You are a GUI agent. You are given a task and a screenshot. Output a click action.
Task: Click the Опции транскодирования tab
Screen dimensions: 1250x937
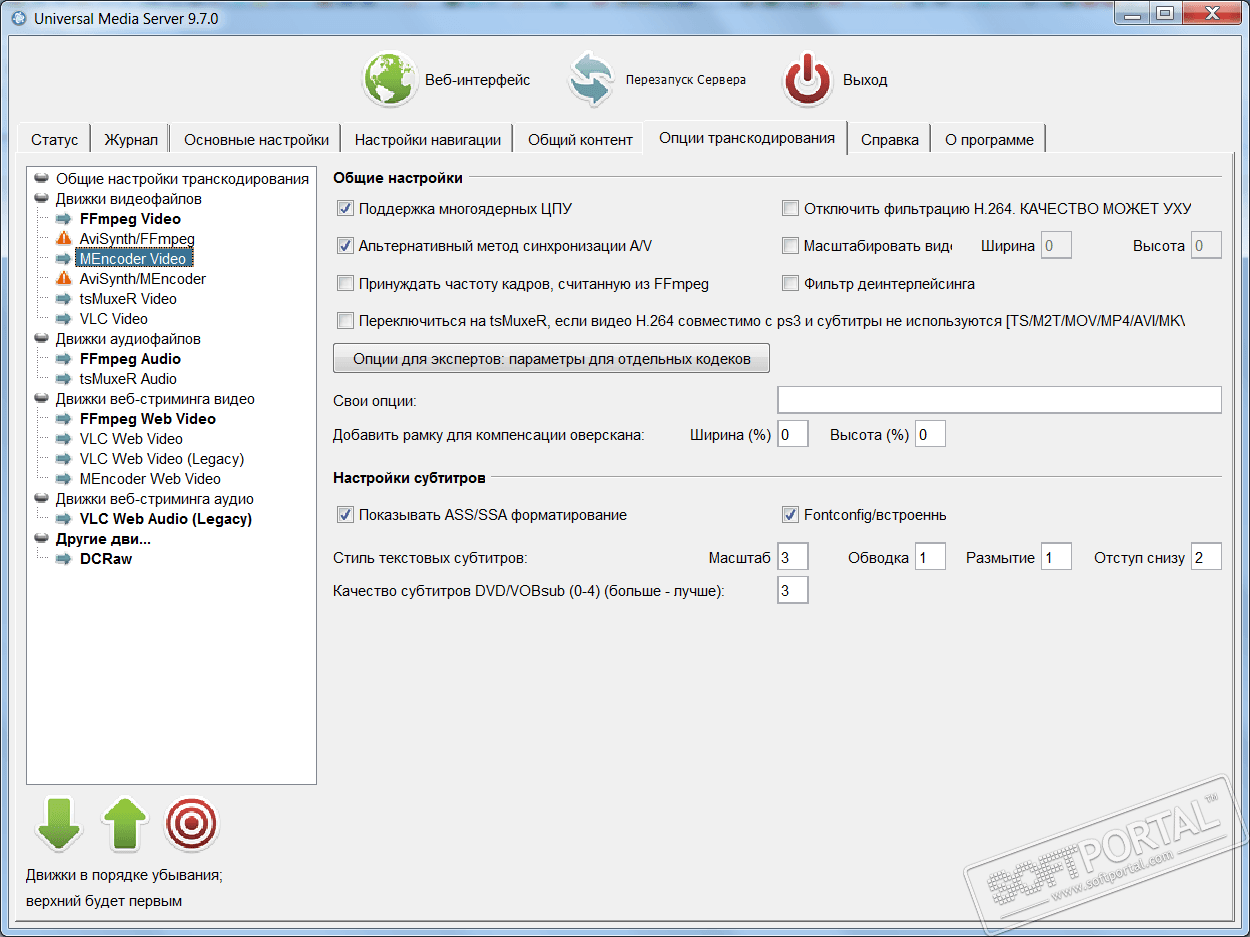pyautogui.click(x=747, y=137)
